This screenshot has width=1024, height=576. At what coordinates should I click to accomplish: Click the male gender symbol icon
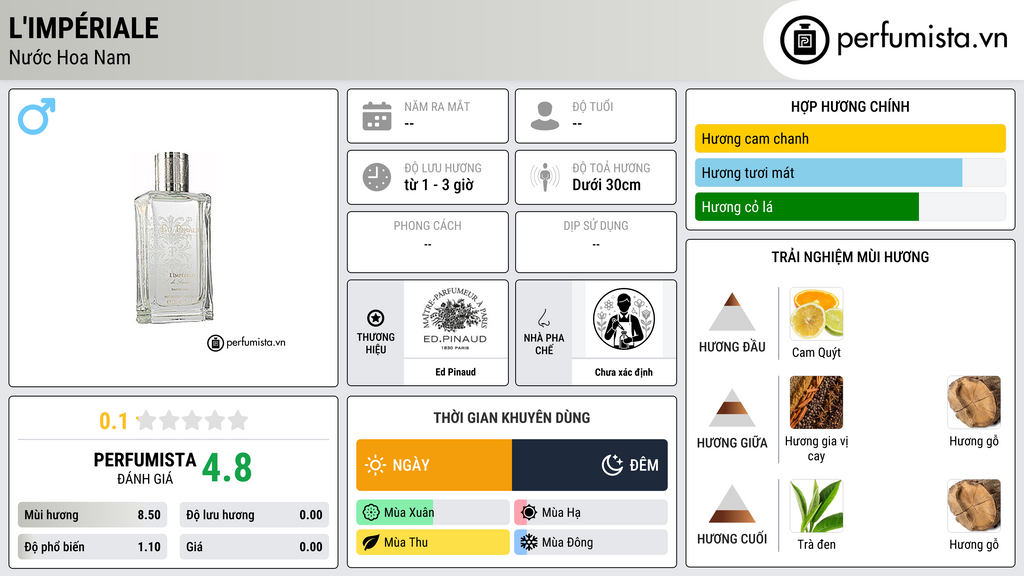37,116
